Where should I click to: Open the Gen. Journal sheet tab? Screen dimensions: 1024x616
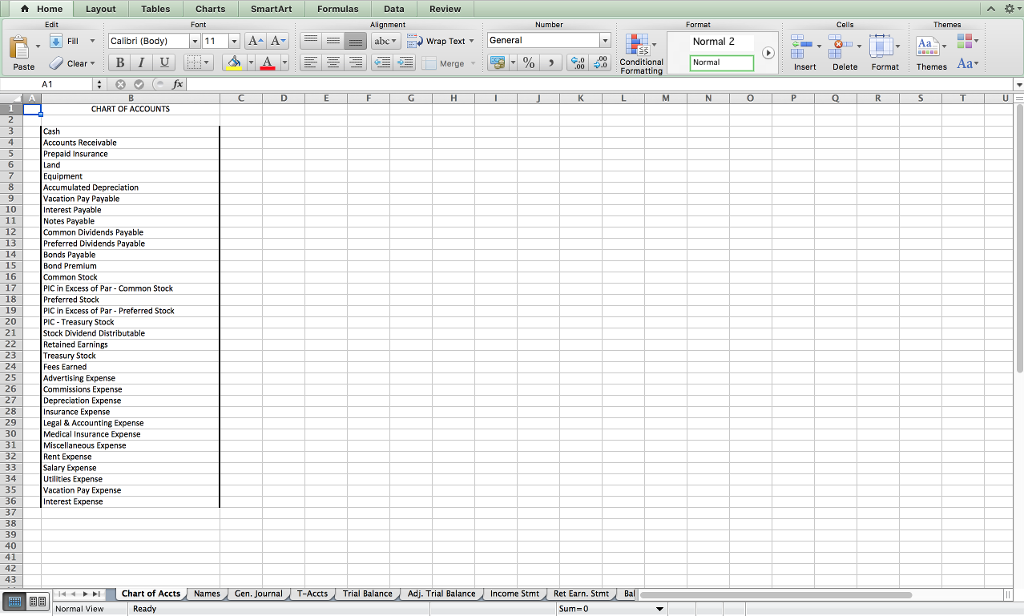(x=258, y=592)
